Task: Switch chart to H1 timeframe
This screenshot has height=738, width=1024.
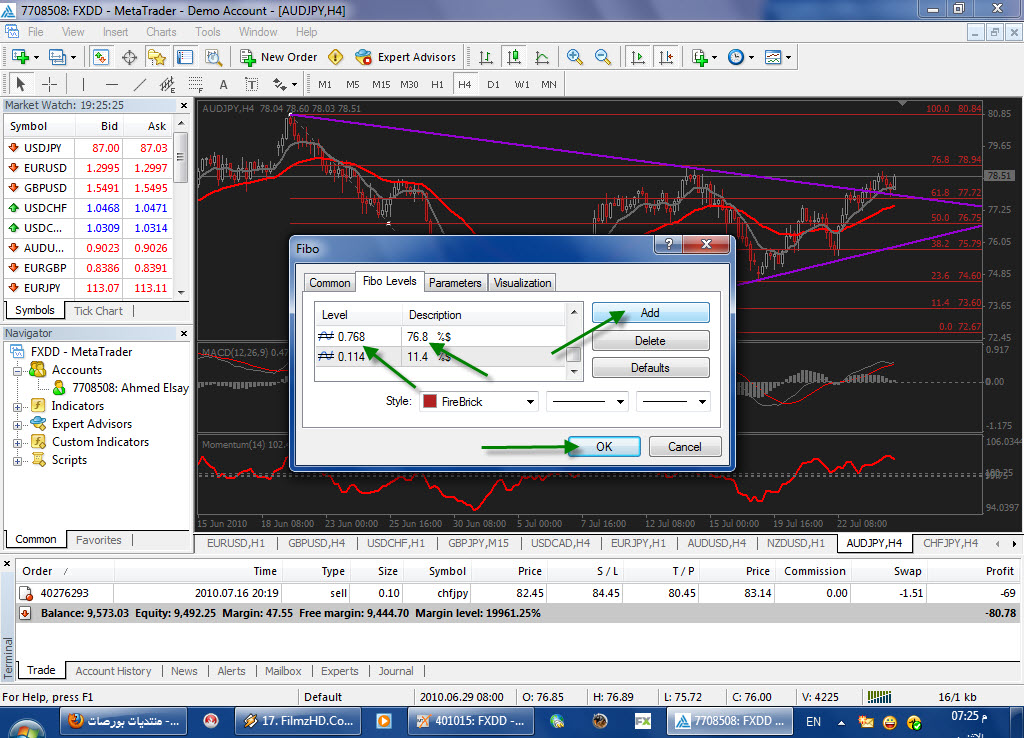Action: coord(437,84)
